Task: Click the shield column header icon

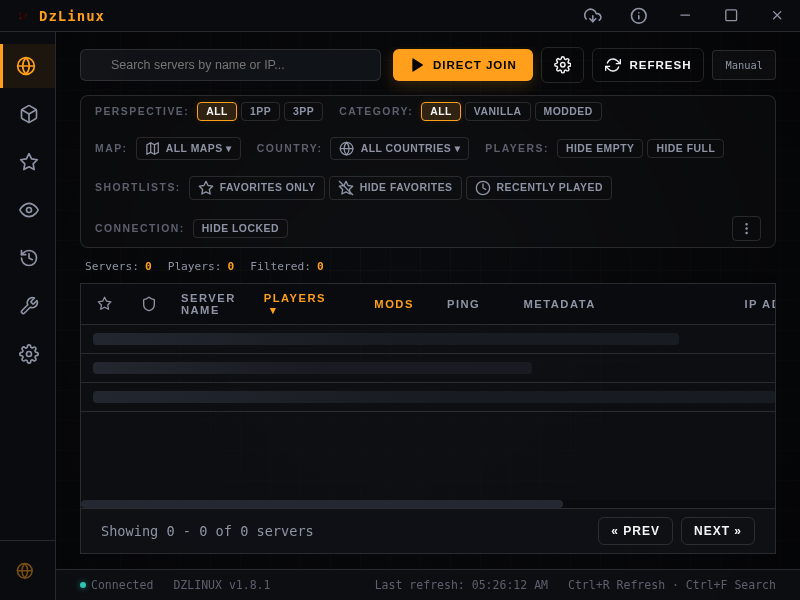Action: 148,304
